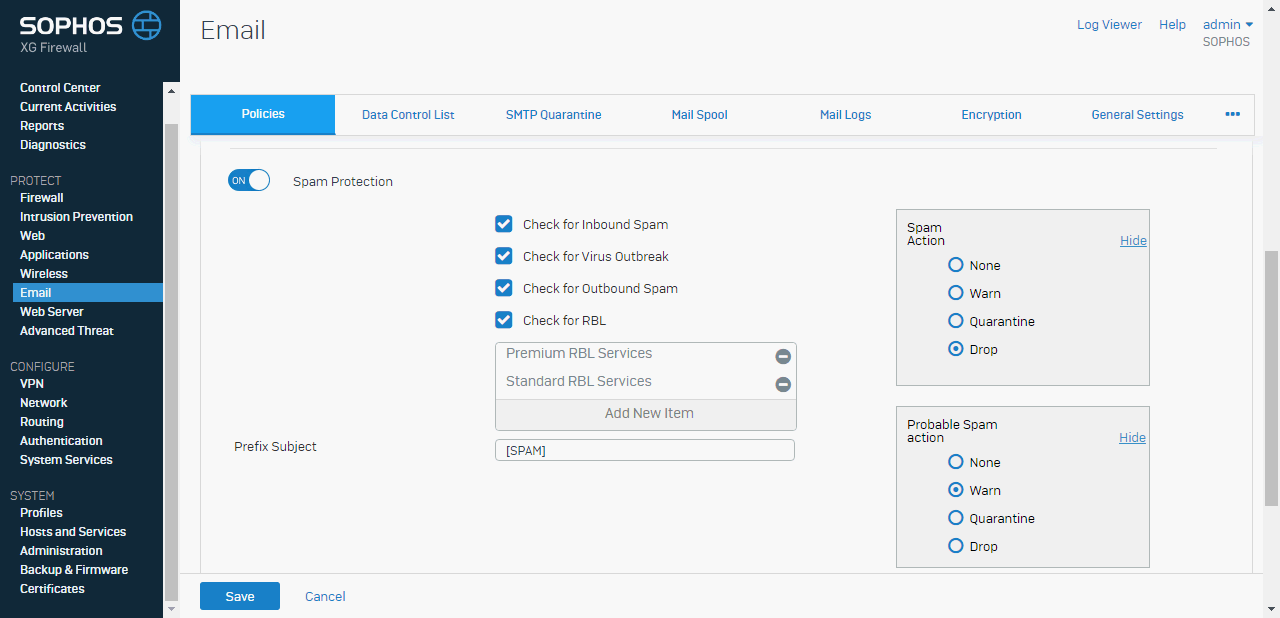Open the more tabs ellipsis menu
The height and width of the screenshot is (618, 1280).
coord(1232,115)
